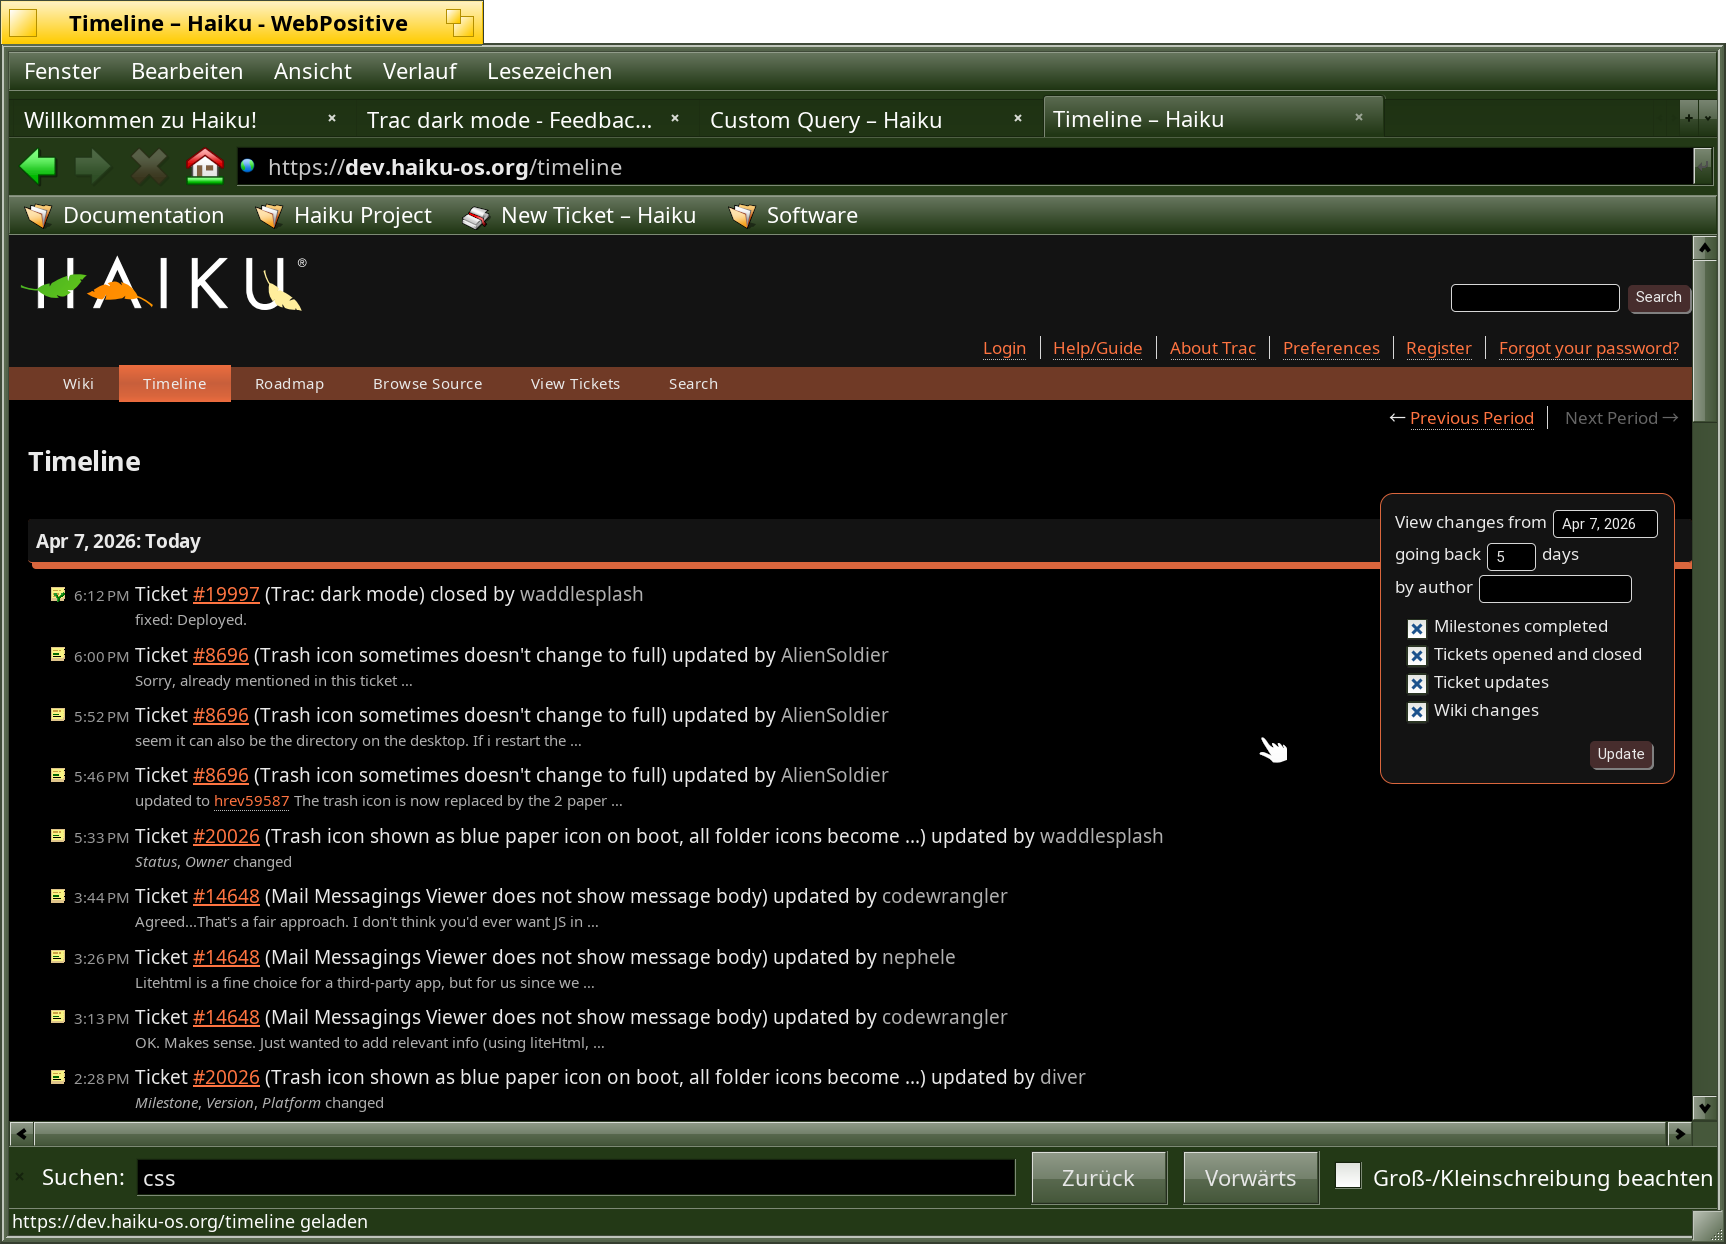Screen dimensions: 1726x1244
Task: Click the View changes from date field
Action: click(x=1604, y=524)
